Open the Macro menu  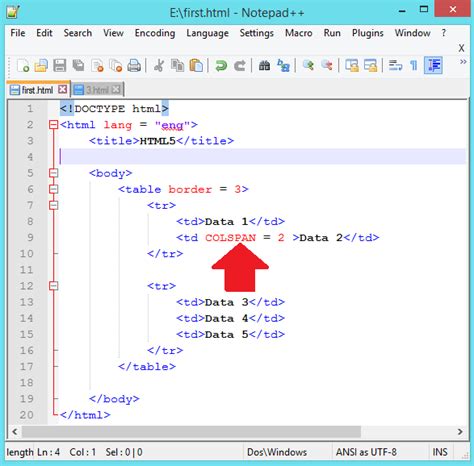pyautogui.click(x=299, y=33)
